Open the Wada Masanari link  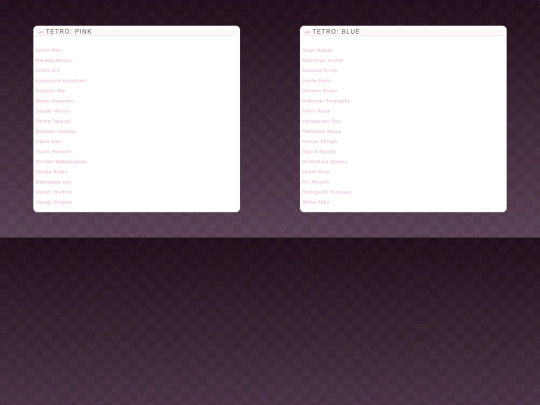pyautogui.click(x=54, y=101)
